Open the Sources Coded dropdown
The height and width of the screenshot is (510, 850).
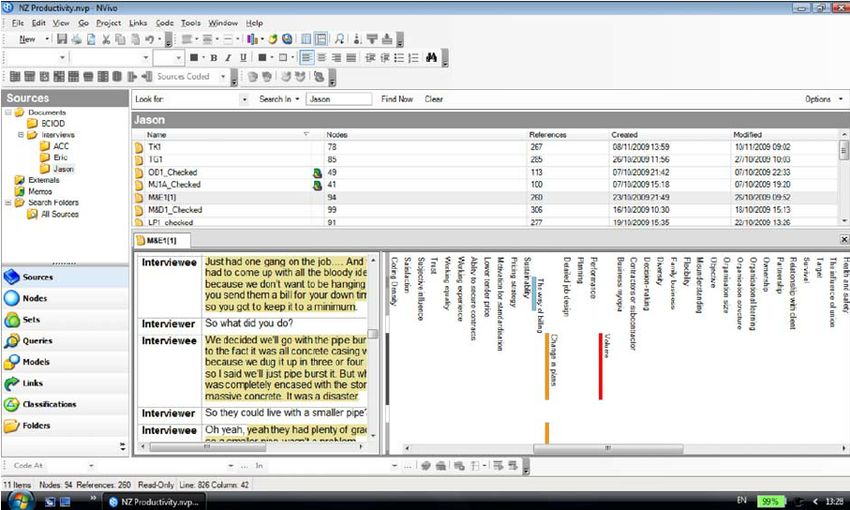pyautogui.click(x=223, y=76)
